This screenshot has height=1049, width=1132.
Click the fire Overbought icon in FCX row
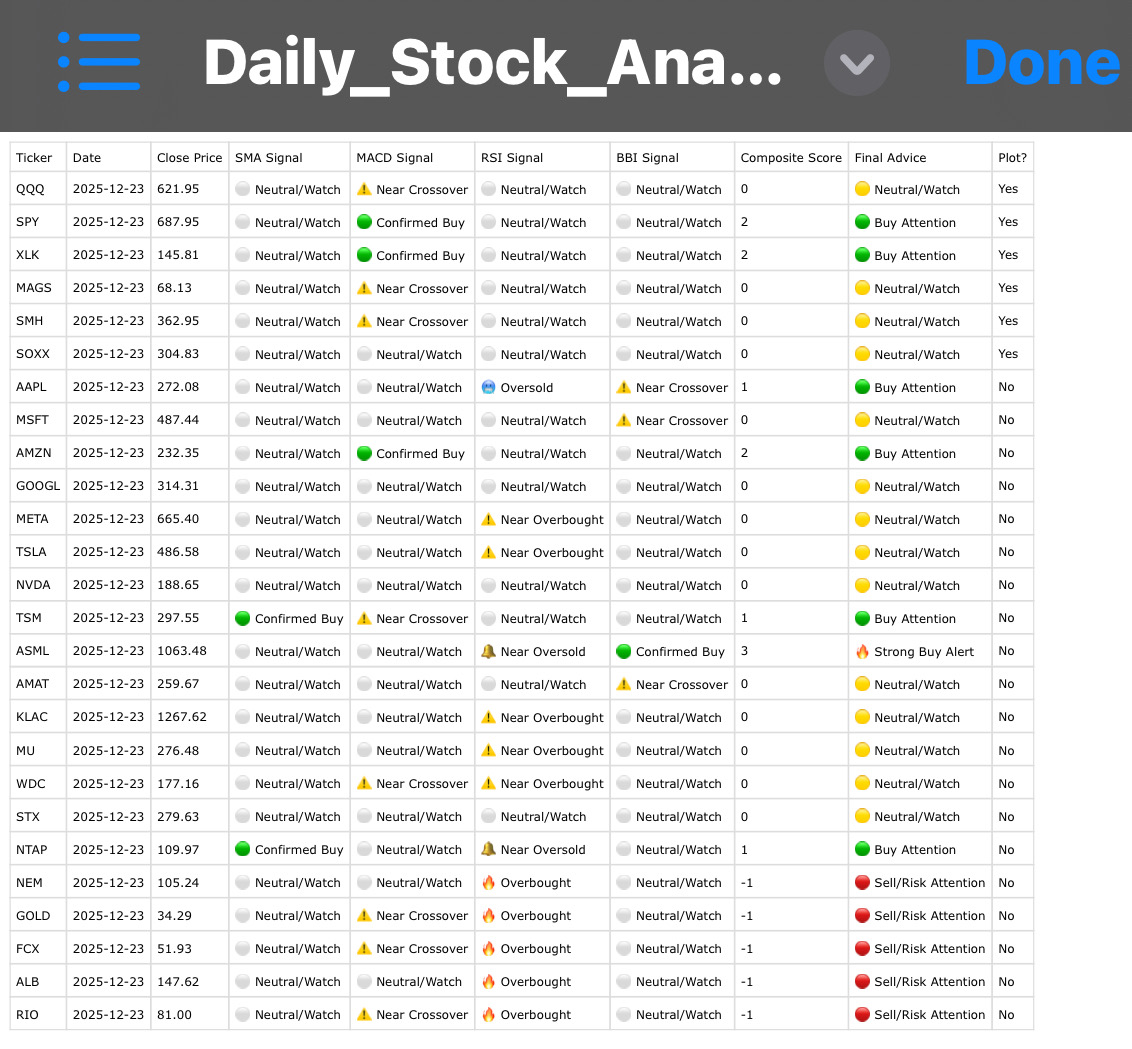[489, 948]
